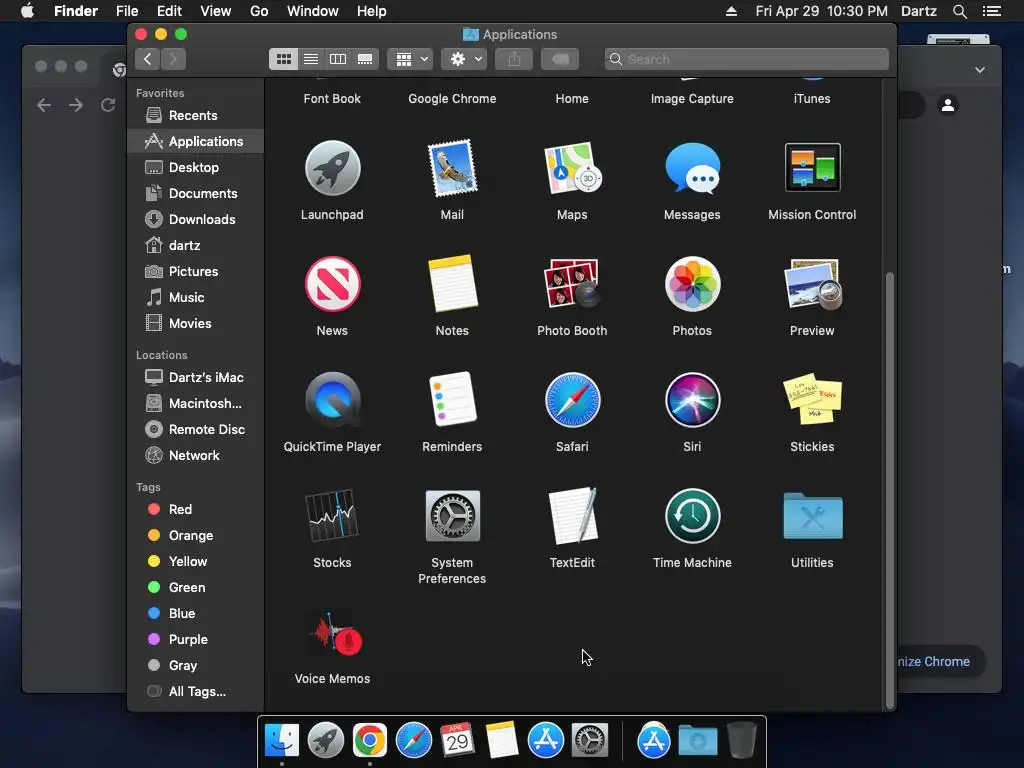Open the Photo Booth app icon

click(x=572, y=284)
